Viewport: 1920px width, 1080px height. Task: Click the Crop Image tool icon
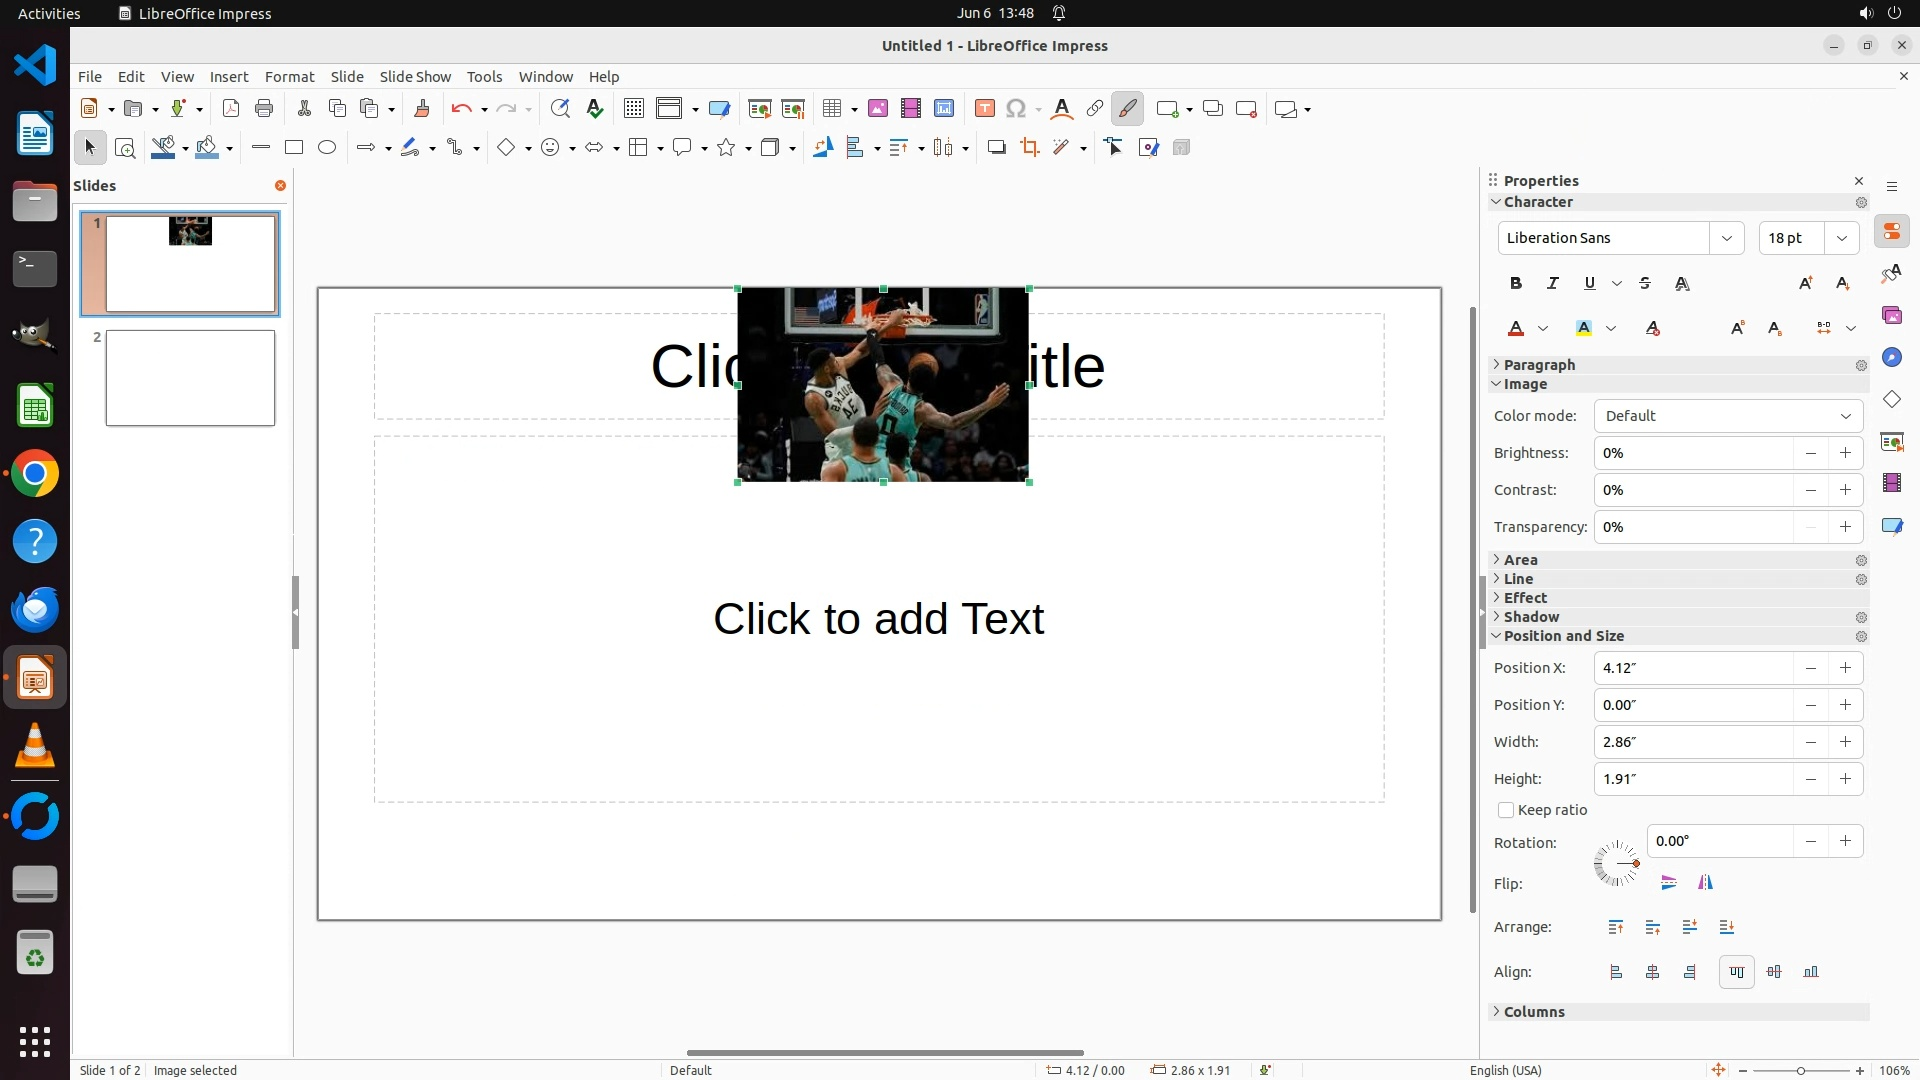tap(1029, 148)
